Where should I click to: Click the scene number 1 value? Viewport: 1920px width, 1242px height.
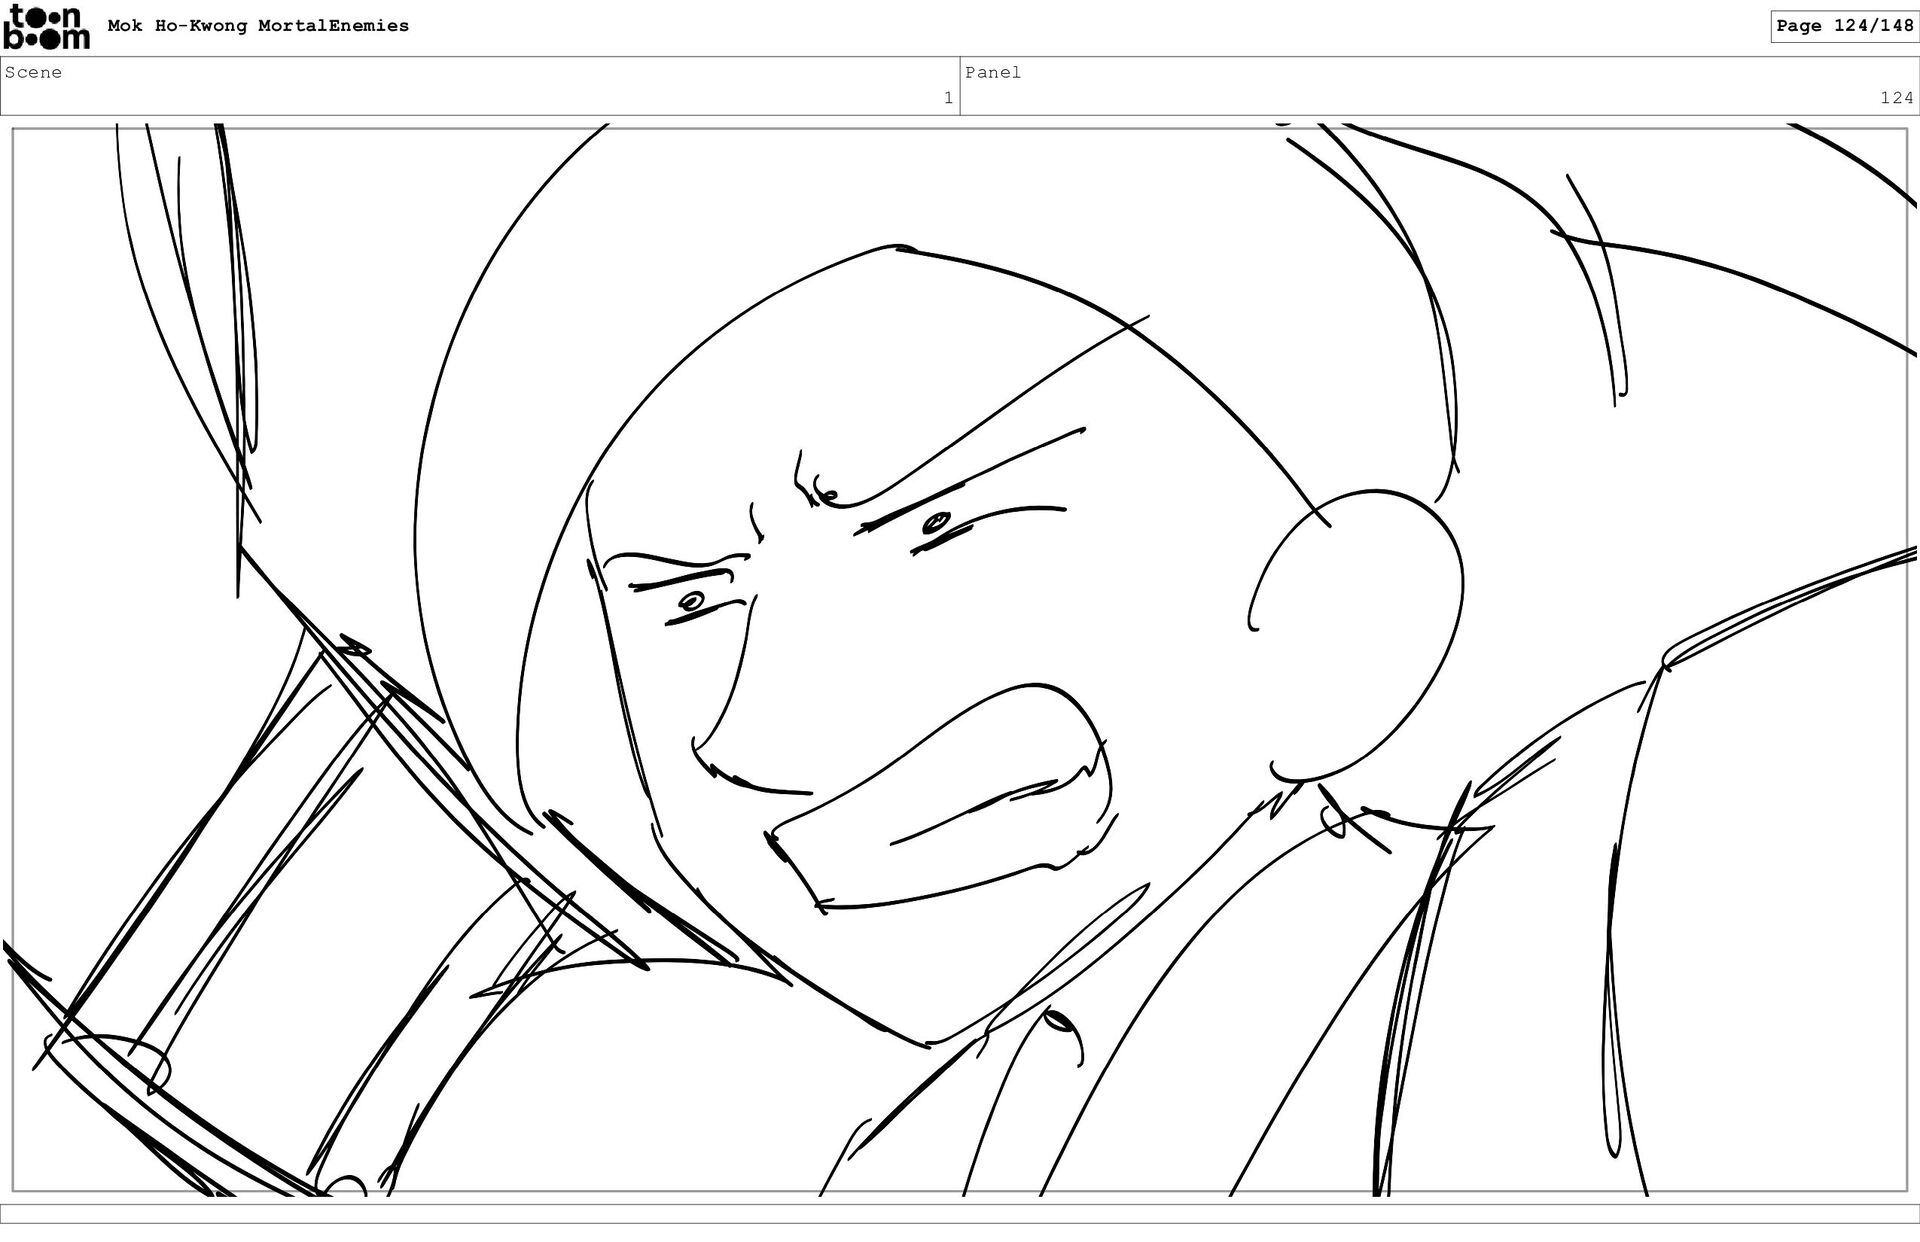tap(948, 98)
